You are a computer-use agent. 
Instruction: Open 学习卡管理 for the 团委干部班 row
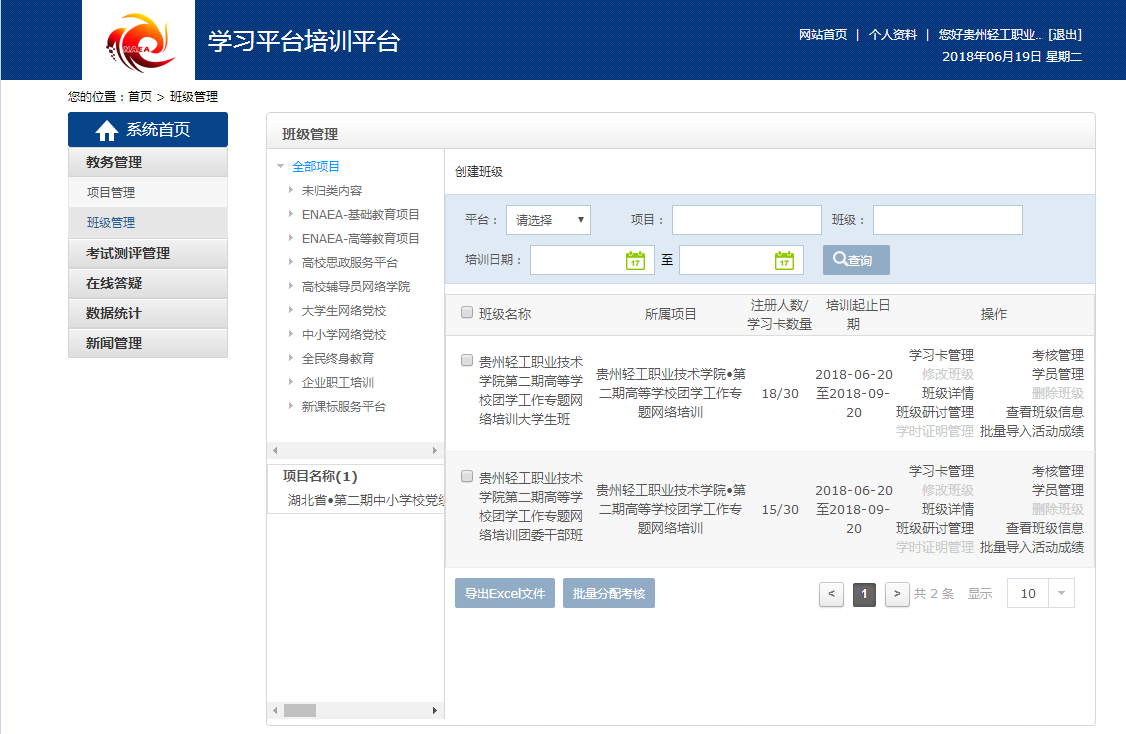click(x=941, y=471)
